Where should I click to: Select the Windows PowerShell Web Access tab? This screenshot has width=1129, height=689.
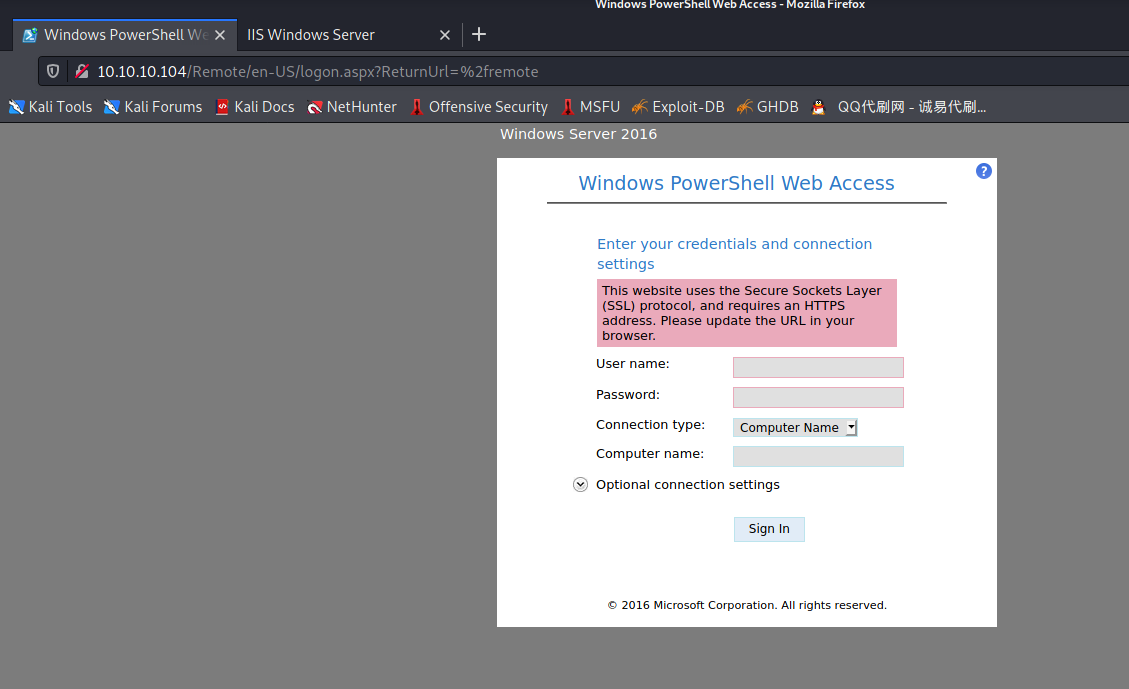click(x=125, y=35)
